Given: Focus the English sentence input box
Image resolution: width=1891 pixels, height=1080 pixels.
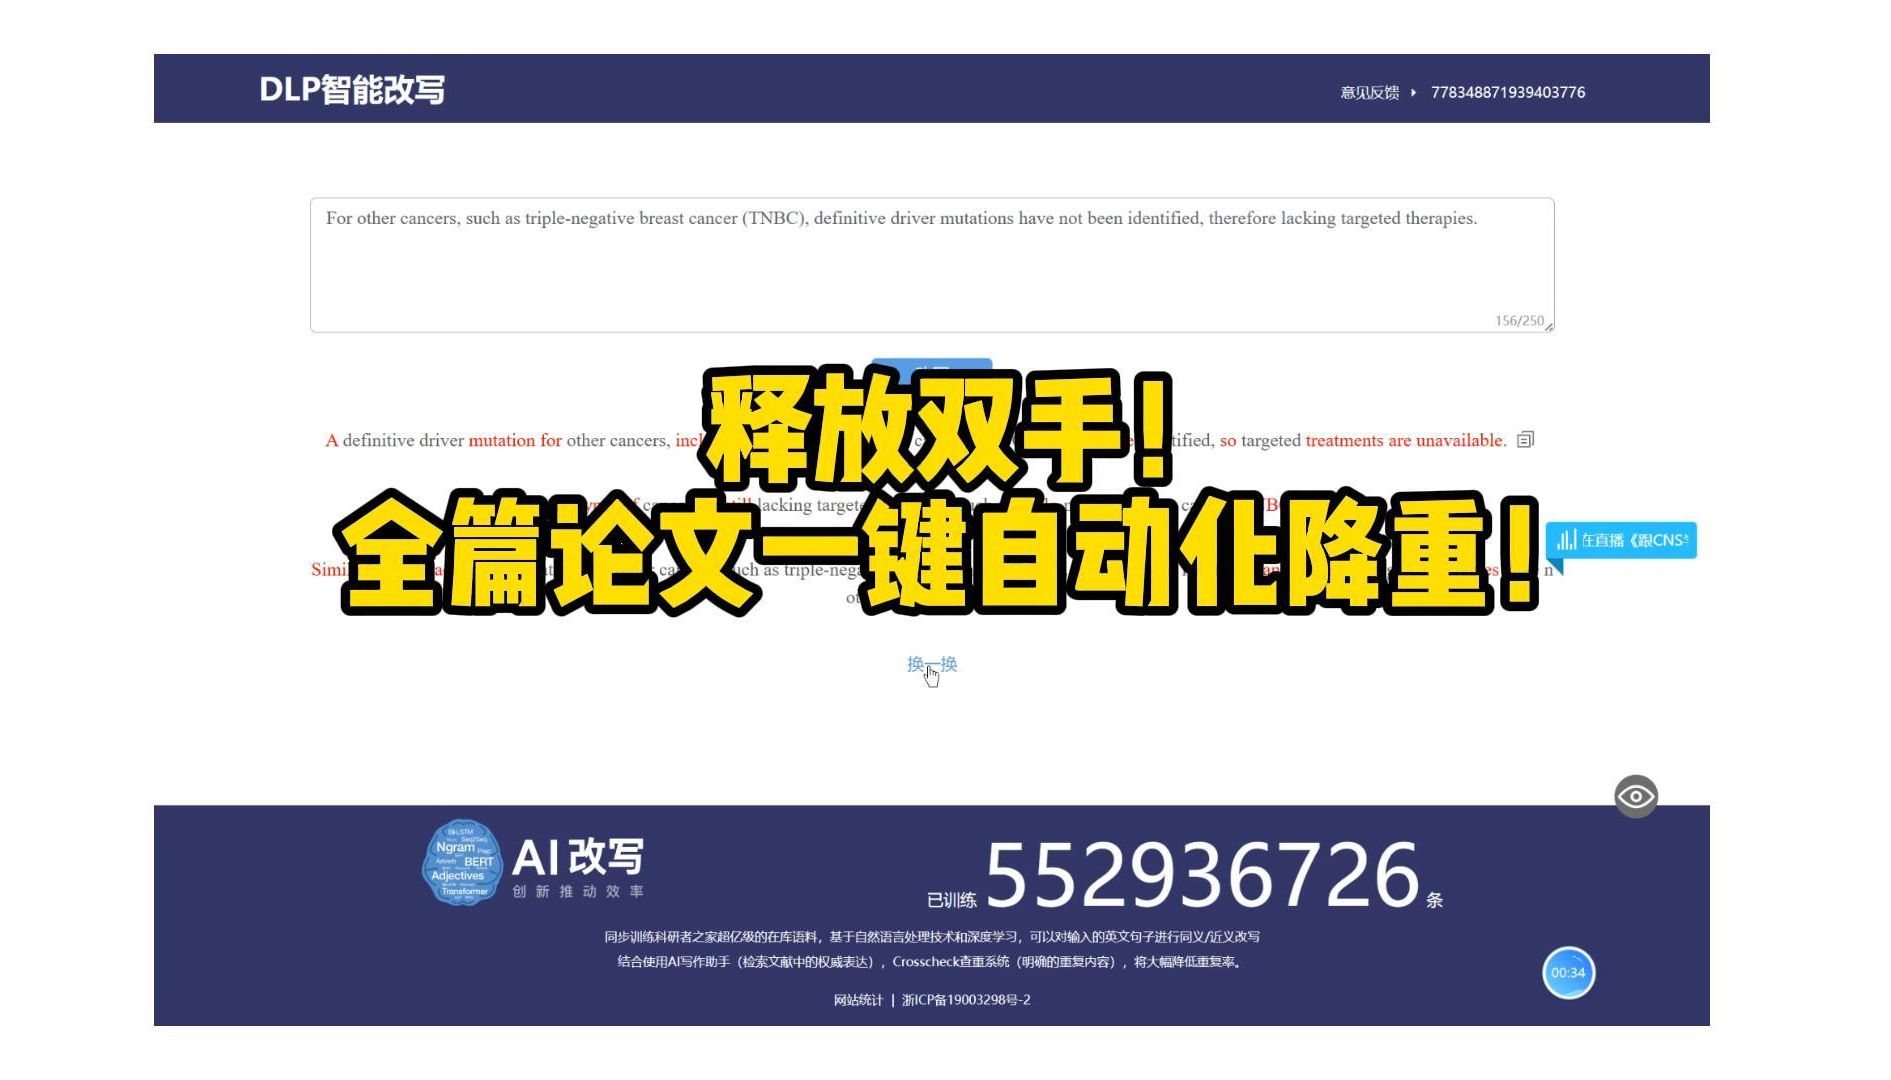Looking at the screenshot, I should (931, 265).
